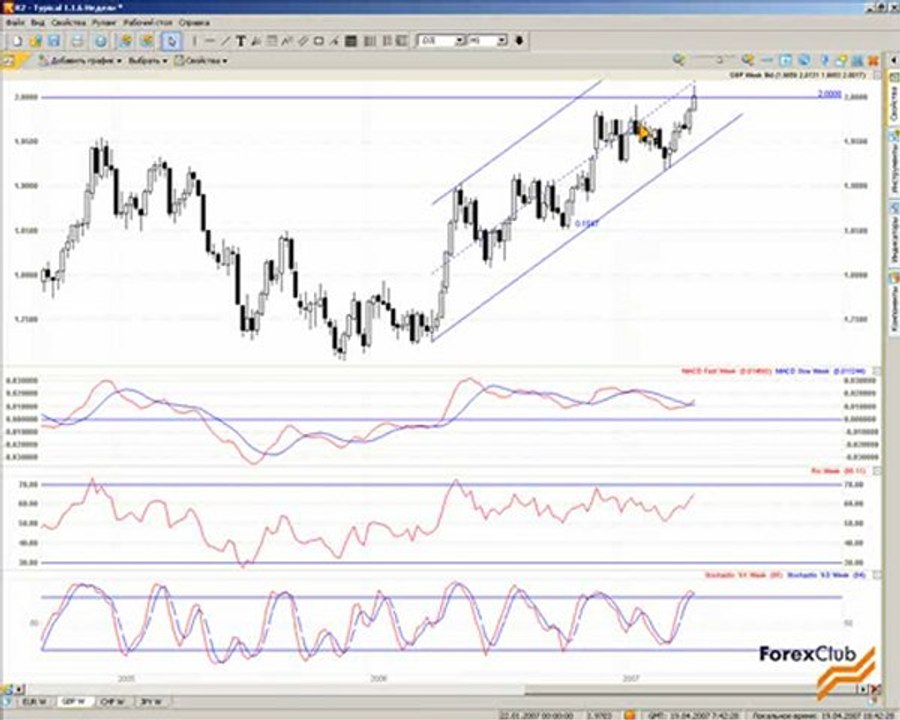Select the horizontal line drawing tool
Viewport: 900px width, 720px height.
(210, 41)
